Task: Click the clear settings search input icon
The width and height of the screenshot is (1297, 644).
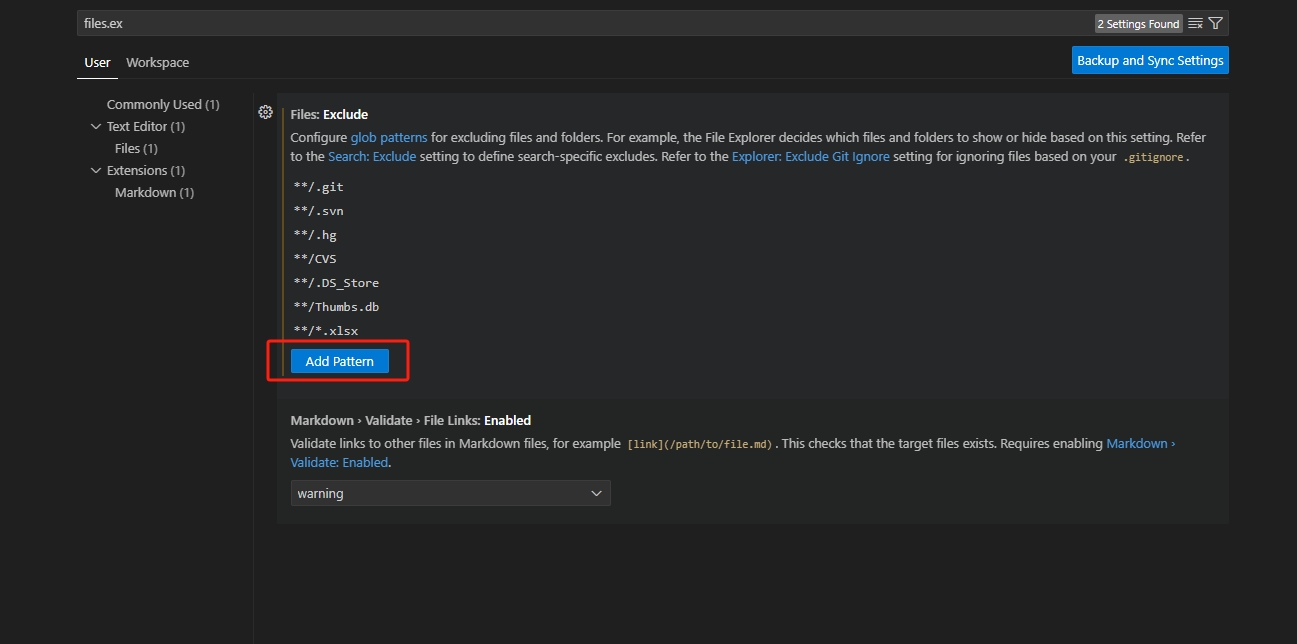Action: click(1195, 23)
